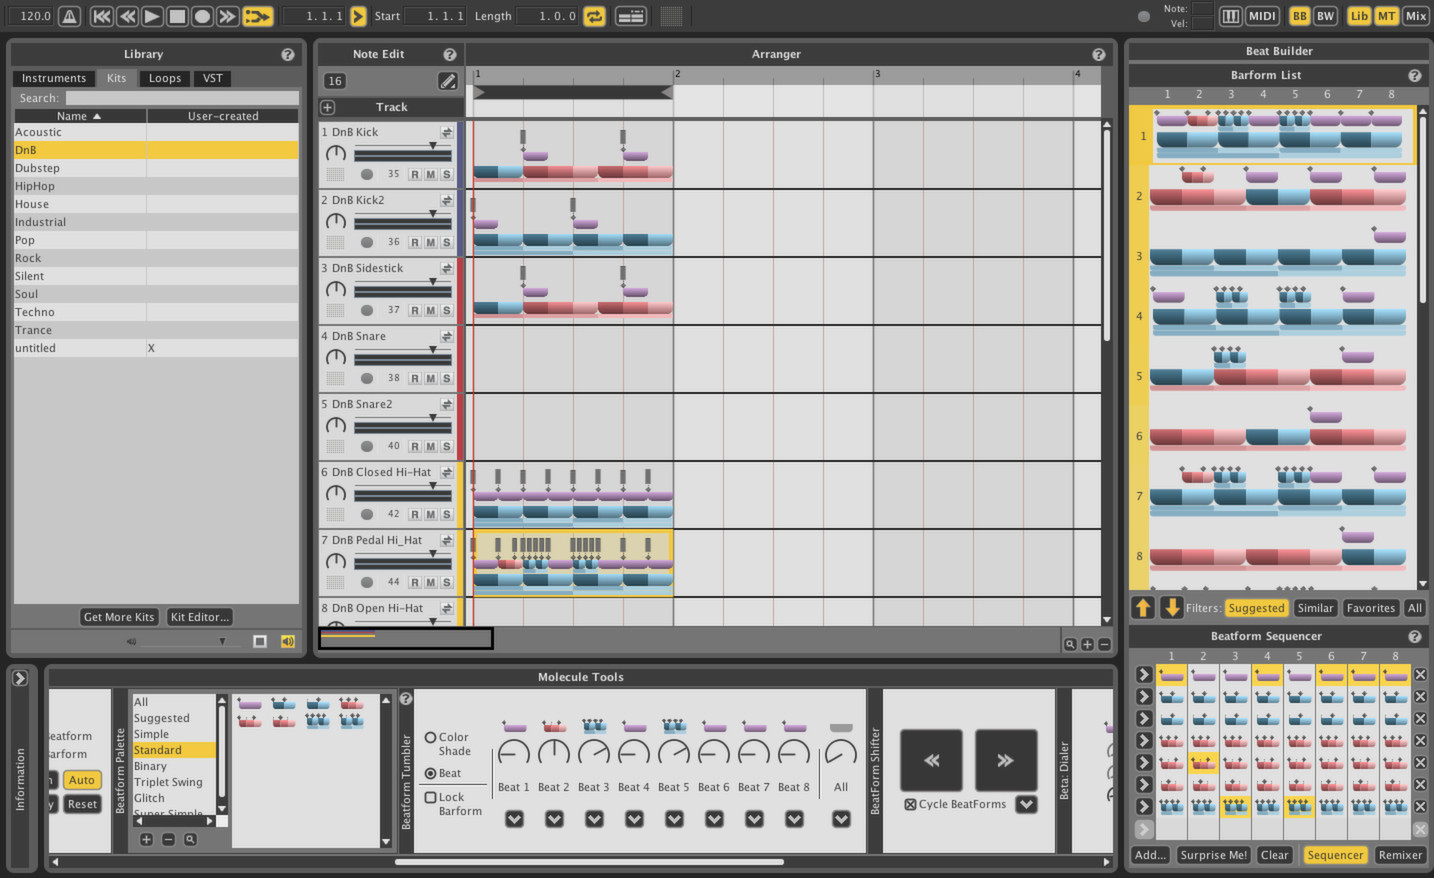Skip back to start with the rewind icon
The width and height of the screenshot is (1434, 878).
tap(101, 15)
